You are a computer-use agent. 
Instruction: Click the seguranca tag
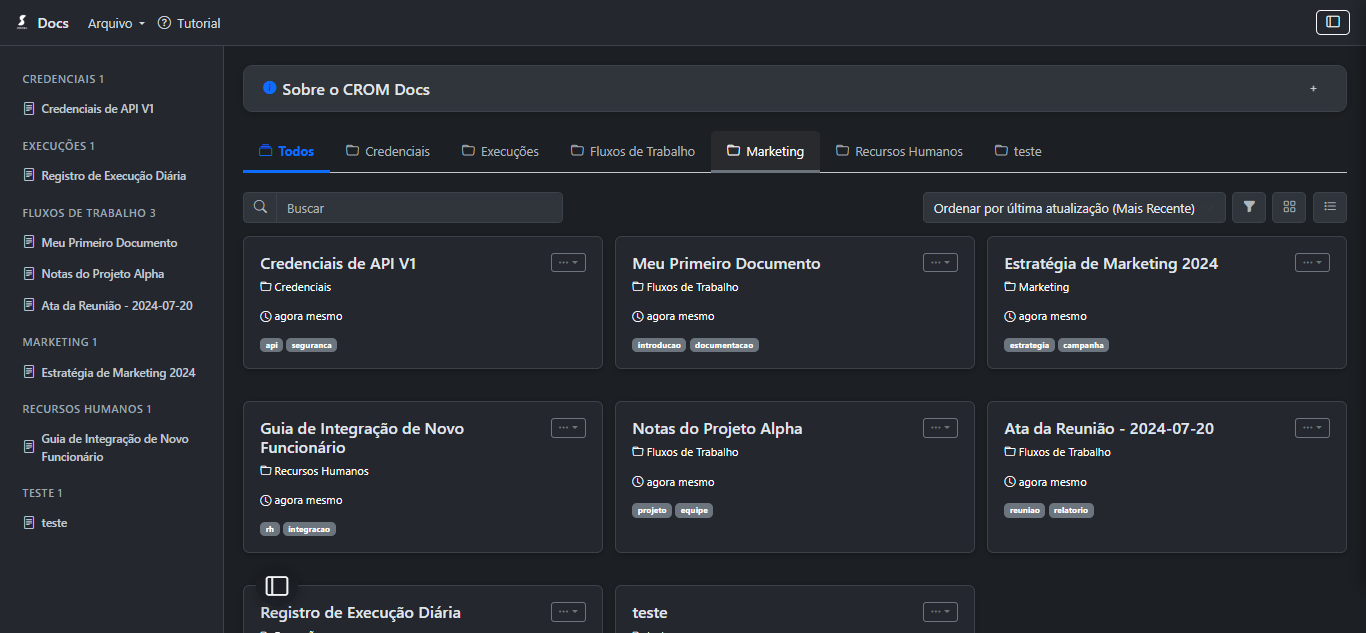(312, 345)
